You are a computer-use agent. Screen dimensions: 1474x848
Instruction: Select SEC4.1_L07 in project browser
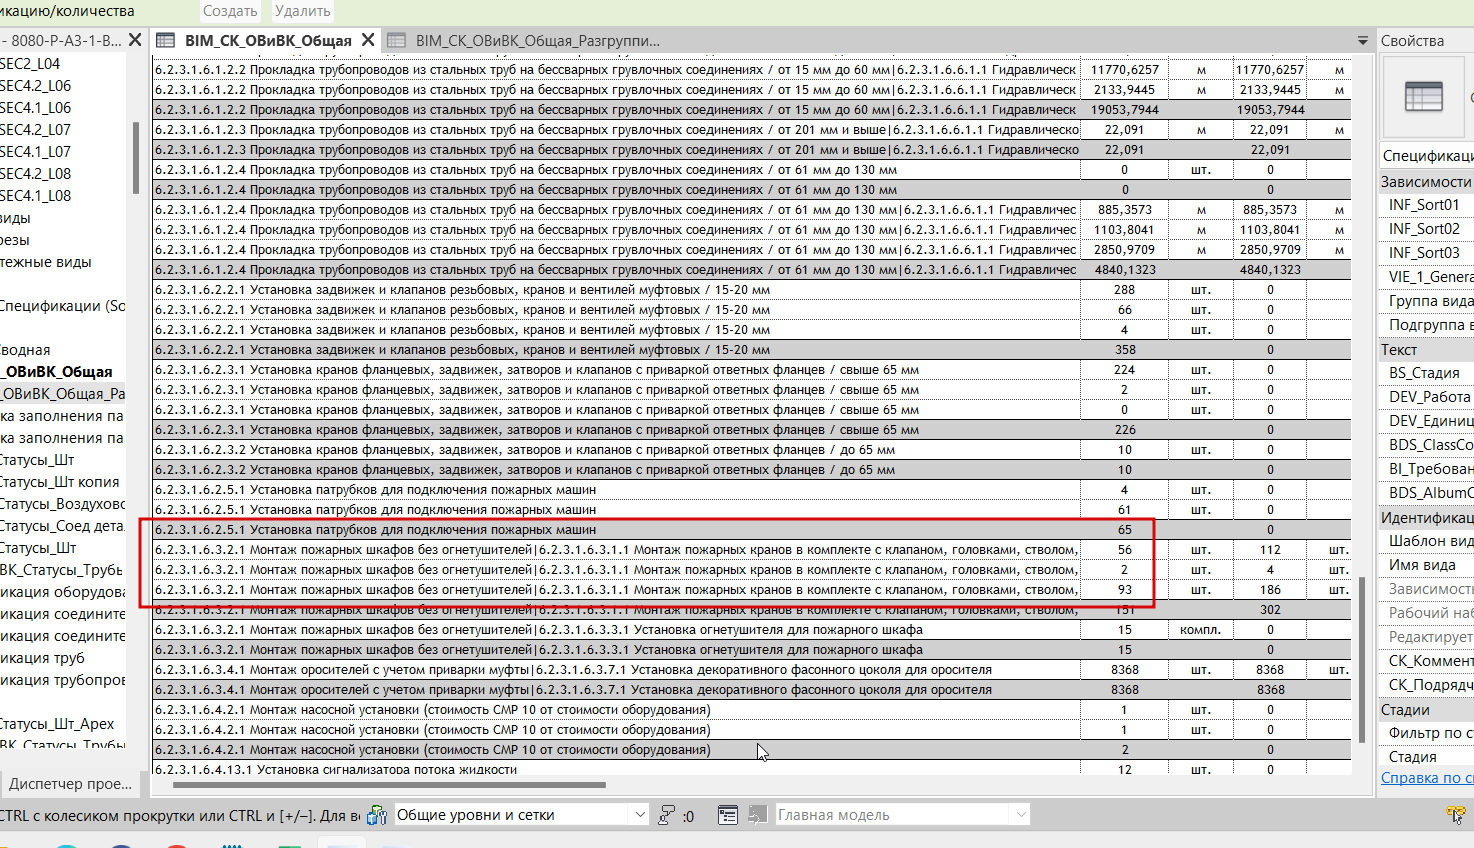(36, 151)
